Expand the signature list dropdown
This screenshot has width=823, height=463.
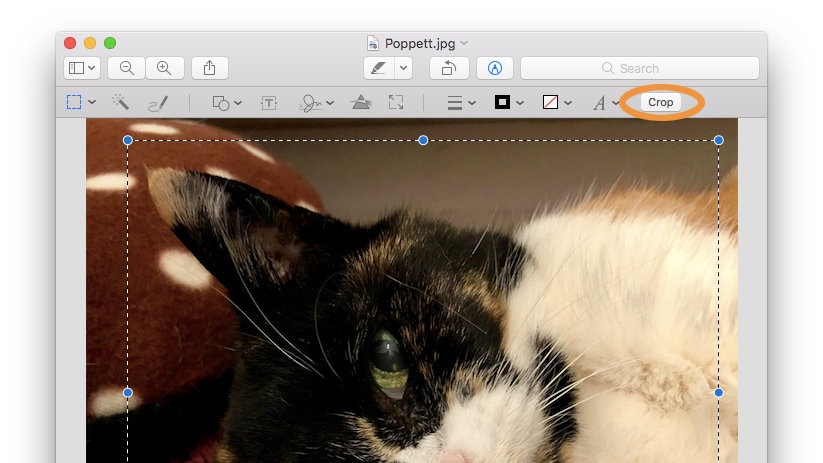(x=330, y=103)
